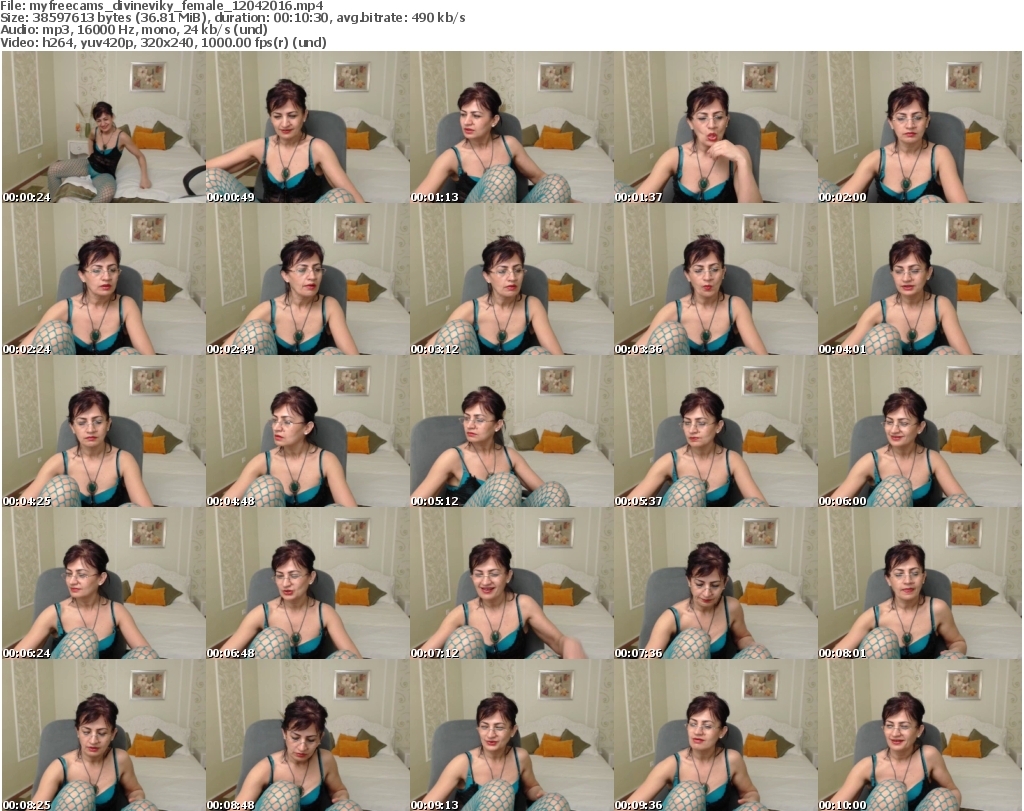Choose the frame stamped 00:09:13
This screenshot has height=811, width=1024.
coord(511,735)
